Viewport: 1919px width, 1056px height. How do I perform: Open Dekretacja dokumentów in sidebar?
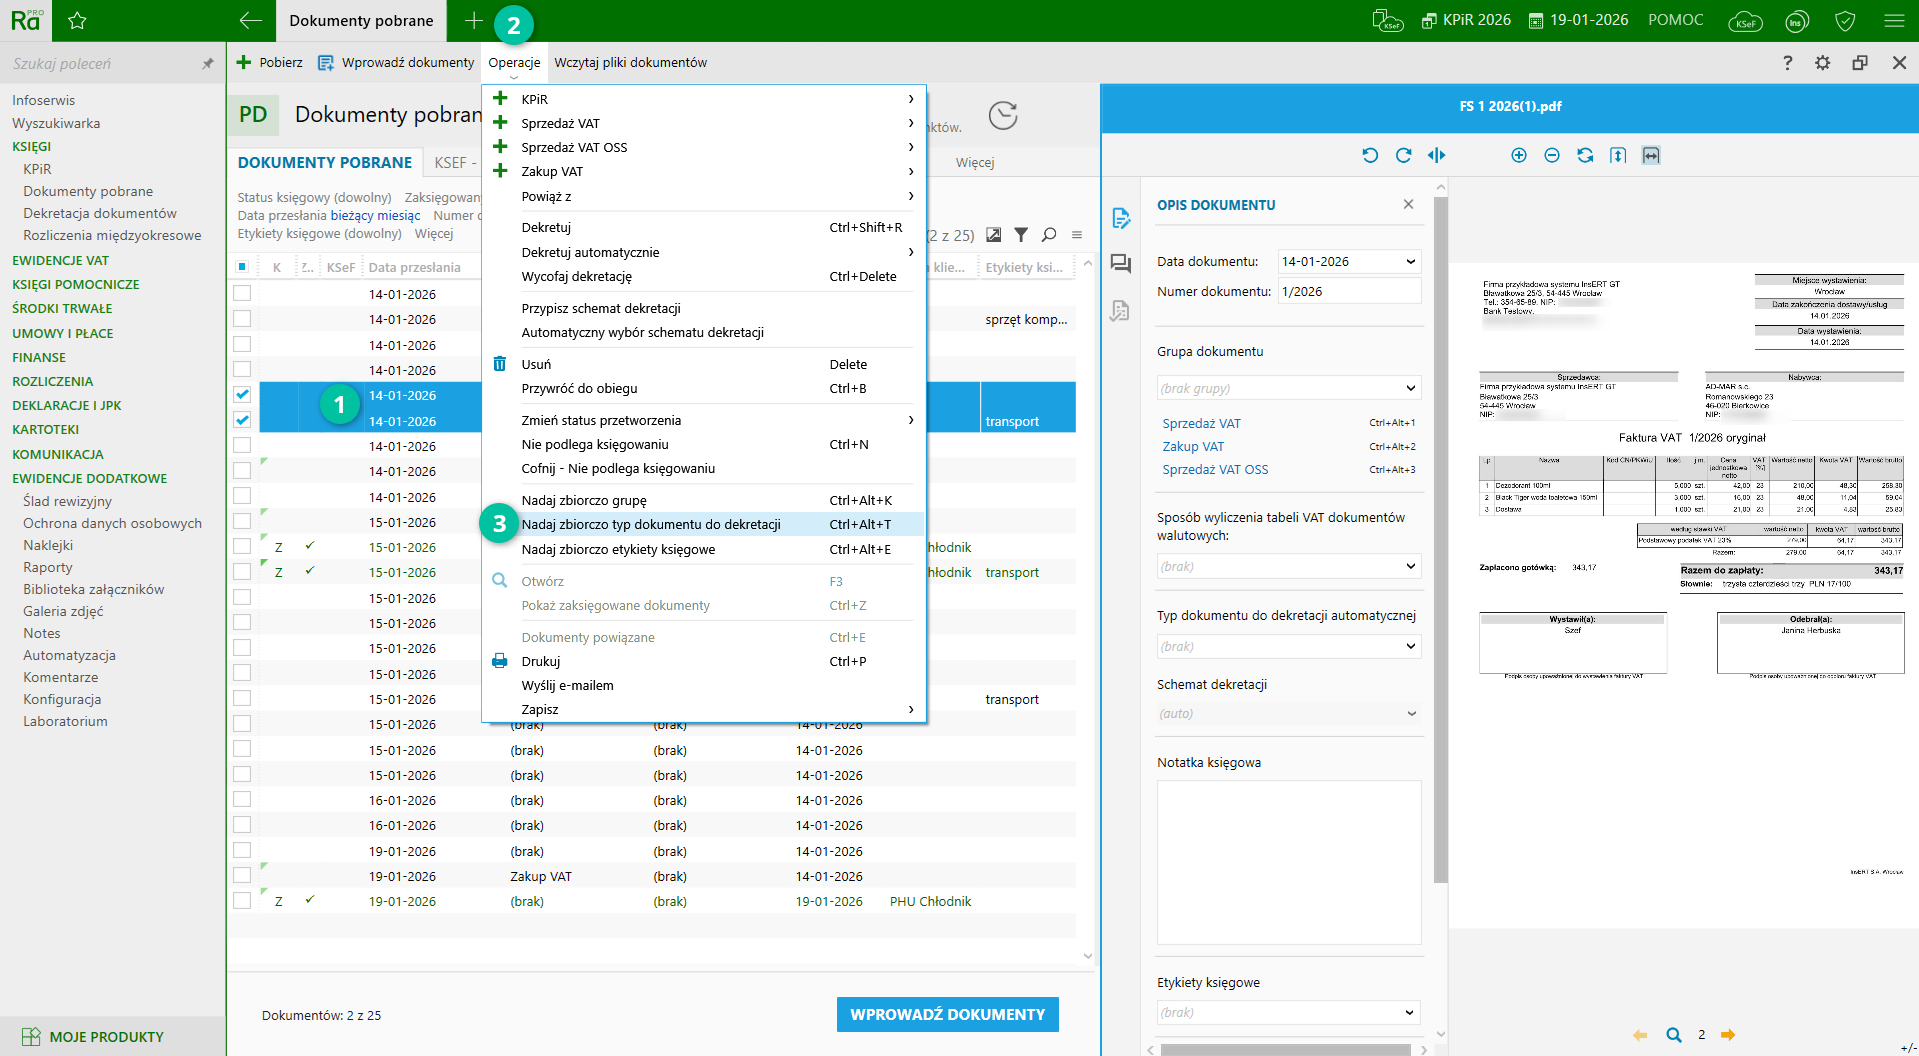(x=100, y=213)
